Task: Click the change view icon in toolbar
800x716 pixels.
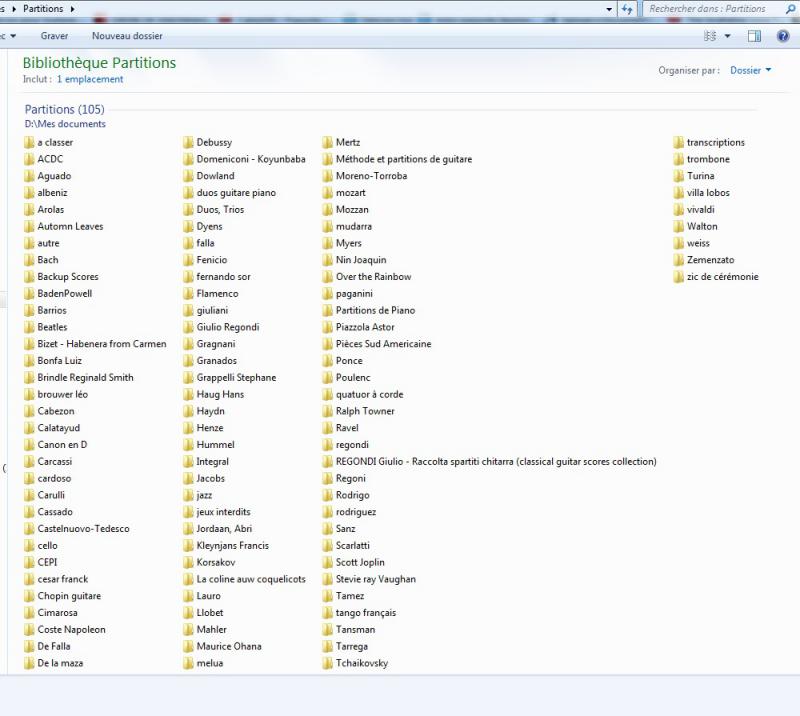Action: (710, 36)
